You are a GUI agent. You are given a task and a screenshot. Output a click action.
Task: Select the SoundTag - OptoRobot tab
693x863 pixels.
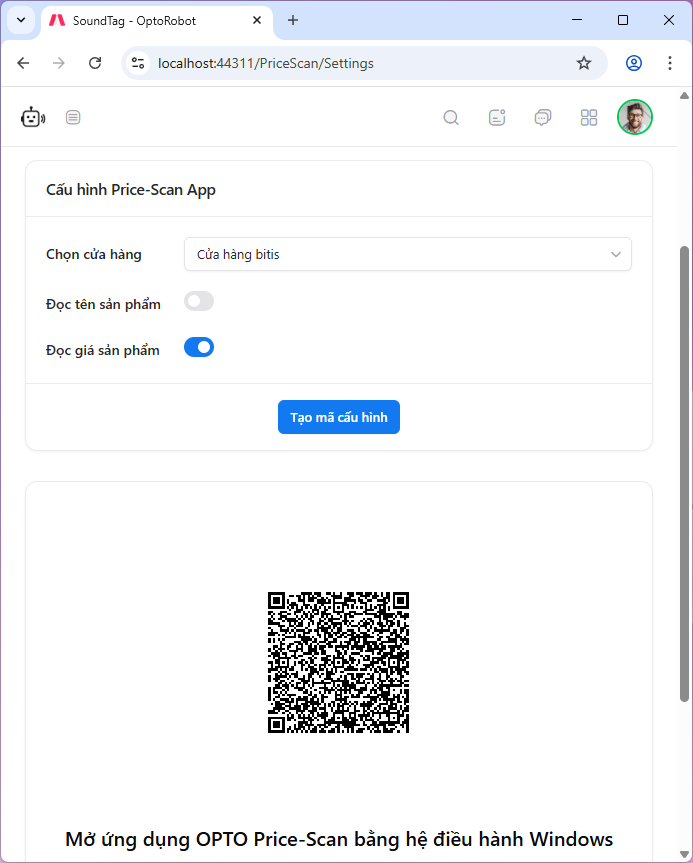tap(157, 22)
